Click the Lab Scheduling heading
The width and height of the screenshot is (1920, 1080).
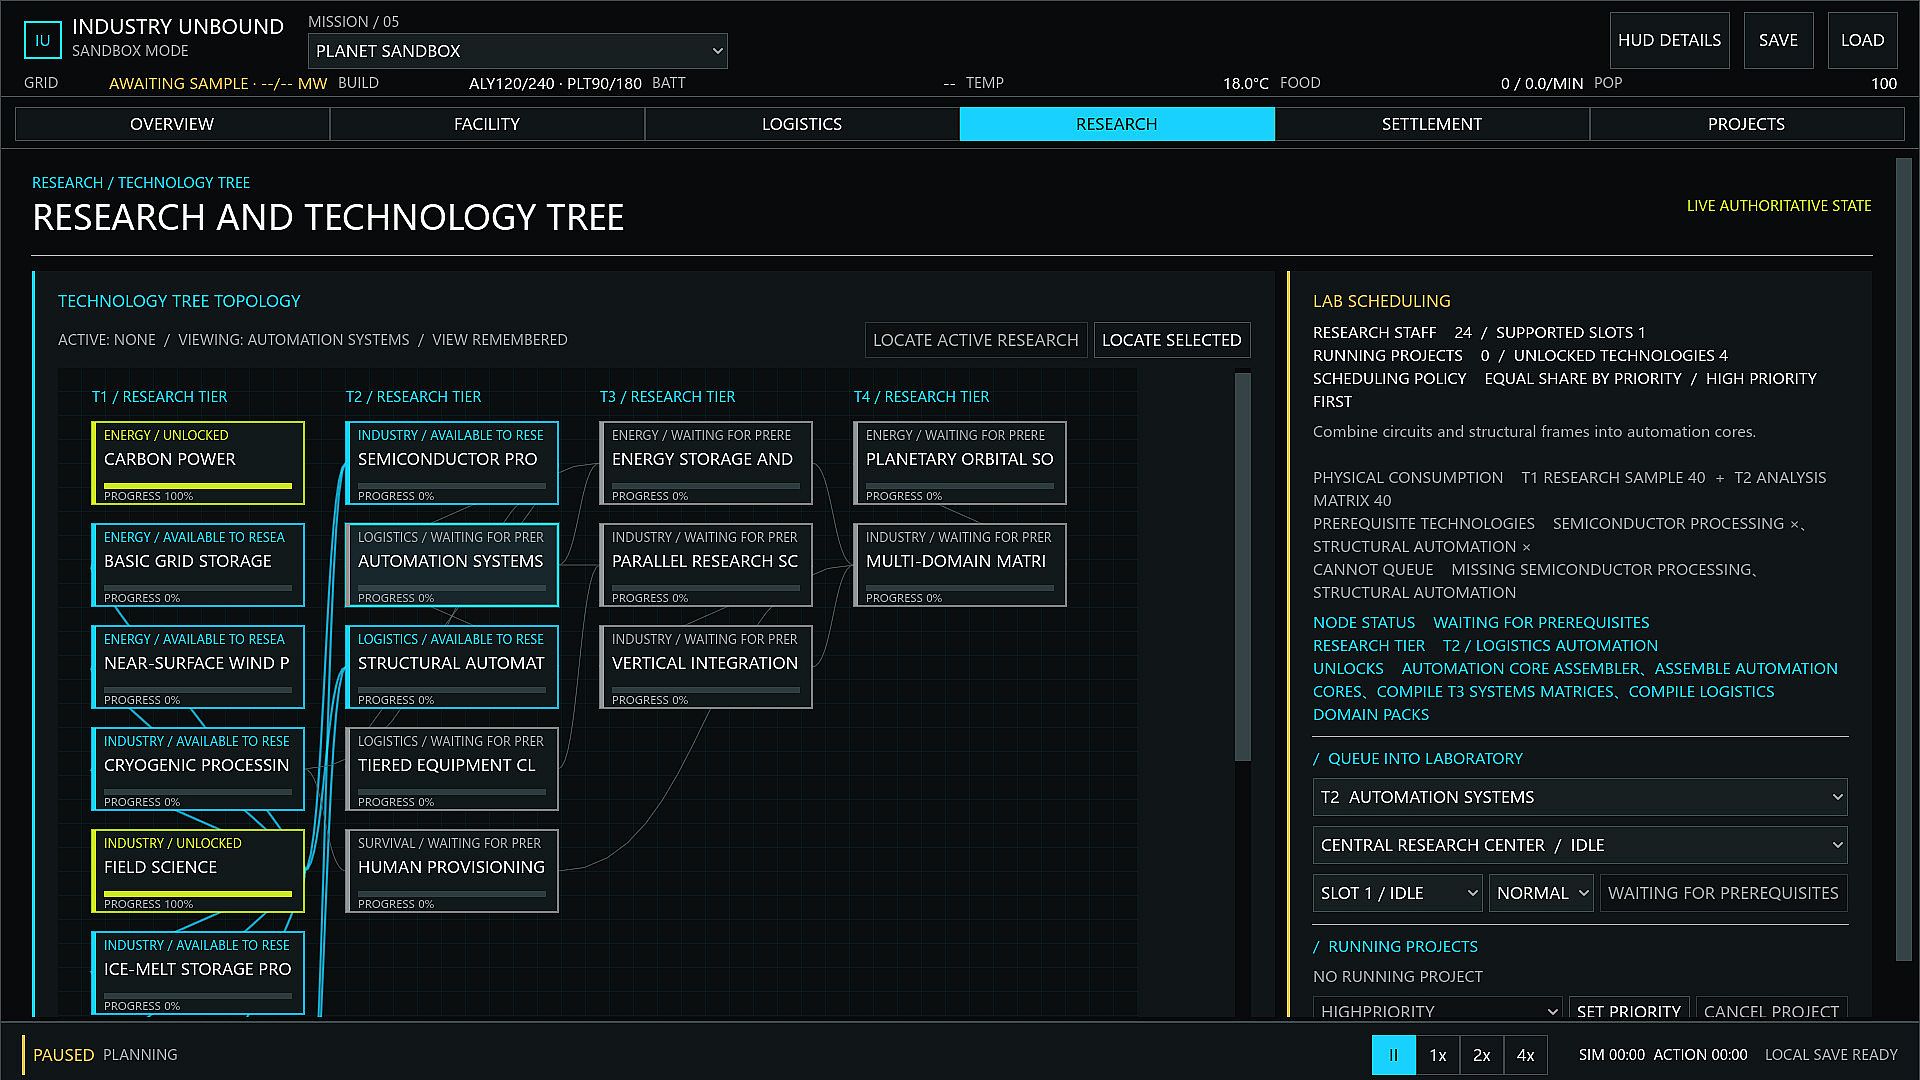point(1381,301)
